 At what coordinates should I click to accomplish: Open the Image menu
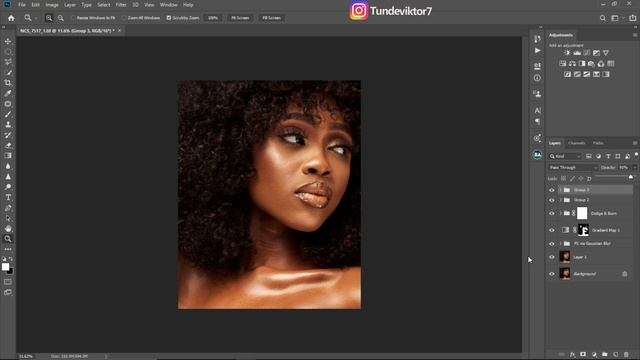(x=52, y=5)
